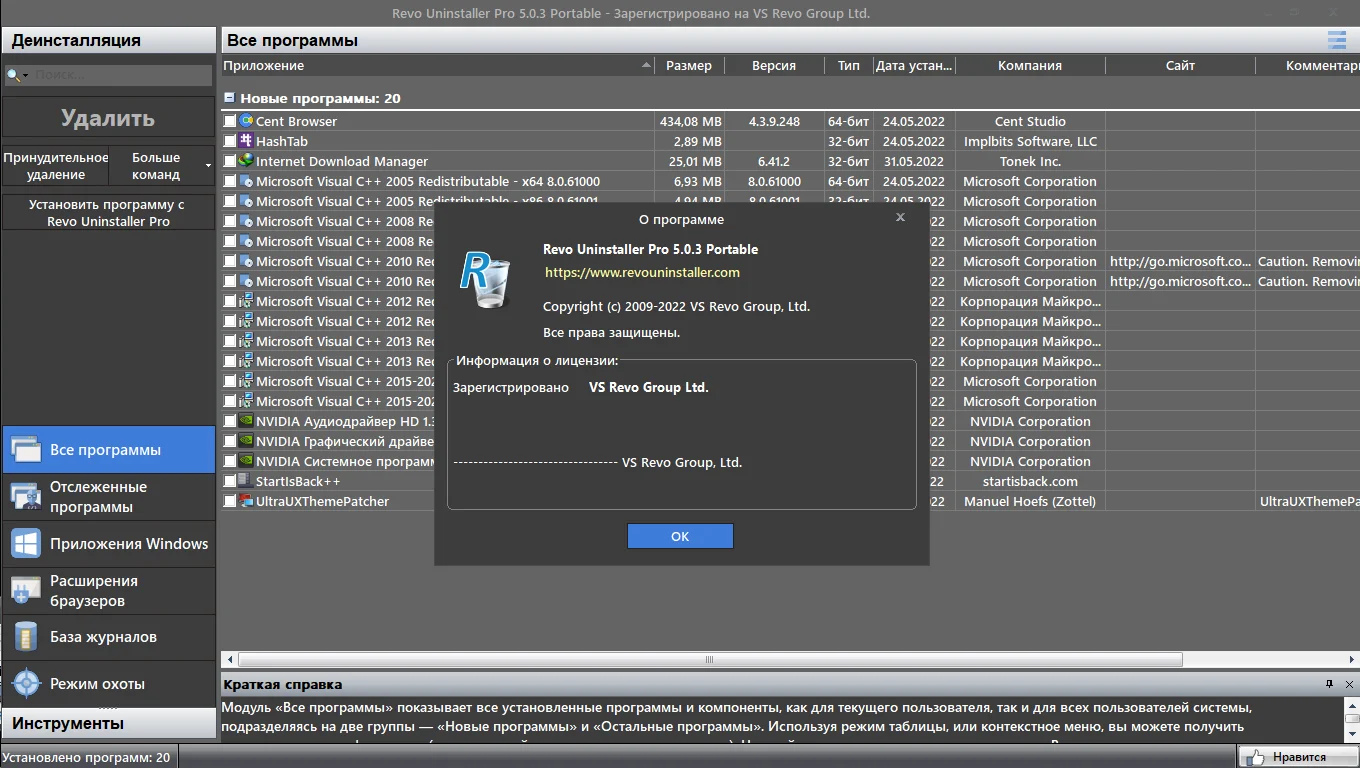The image size is (1360, 768).
Task: Click the search magnifier icon
Action: pyautogui.click(x=14, y=75)
